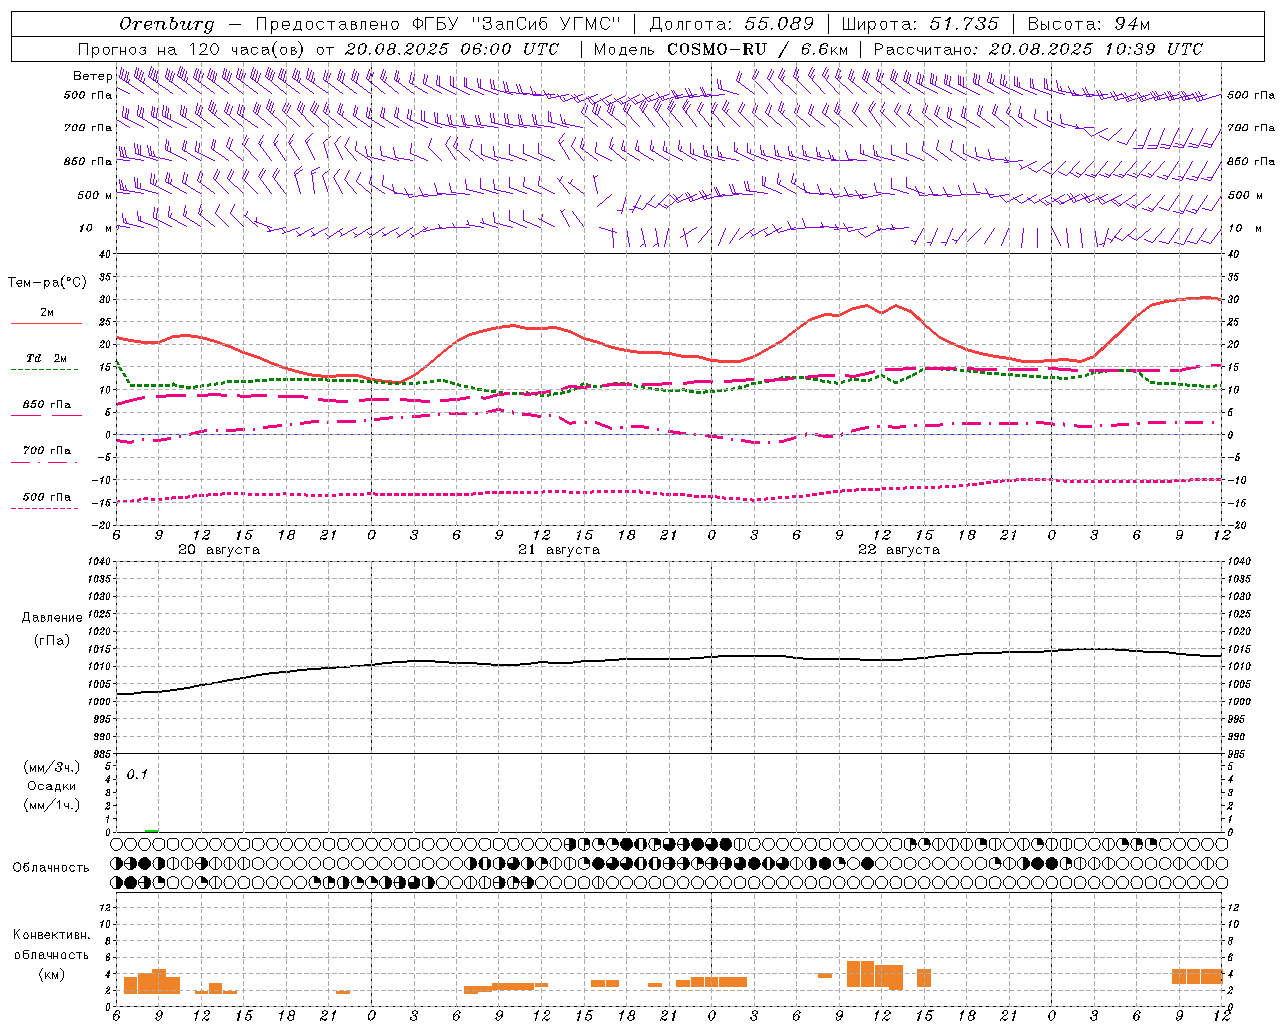Click the left 850 гПа wind level label
The height and width of the screenshot is (1024, 1280).
(88, 161)
